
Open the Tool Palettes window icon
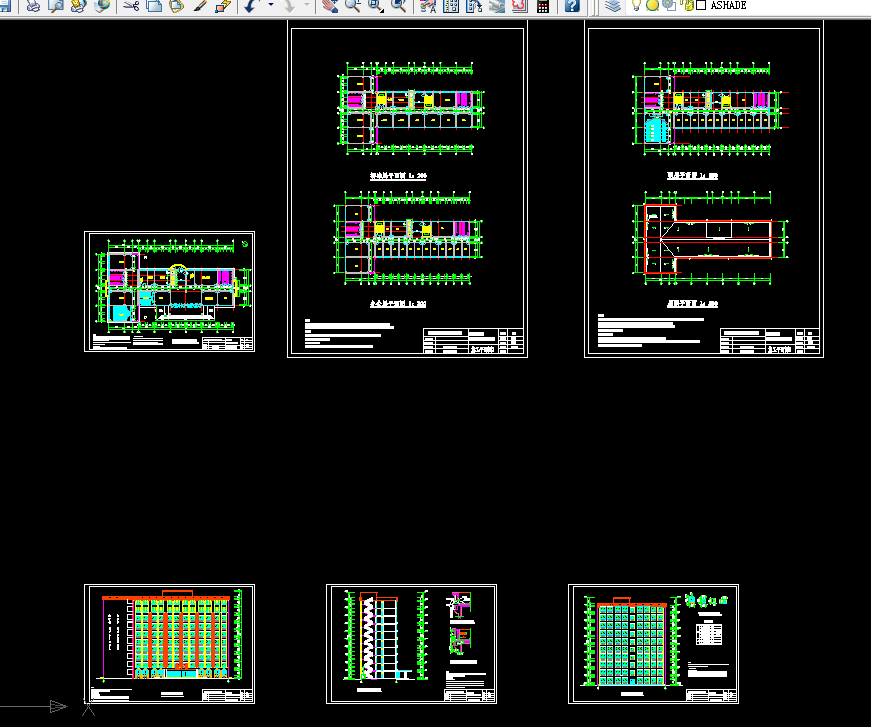point(474,6)
